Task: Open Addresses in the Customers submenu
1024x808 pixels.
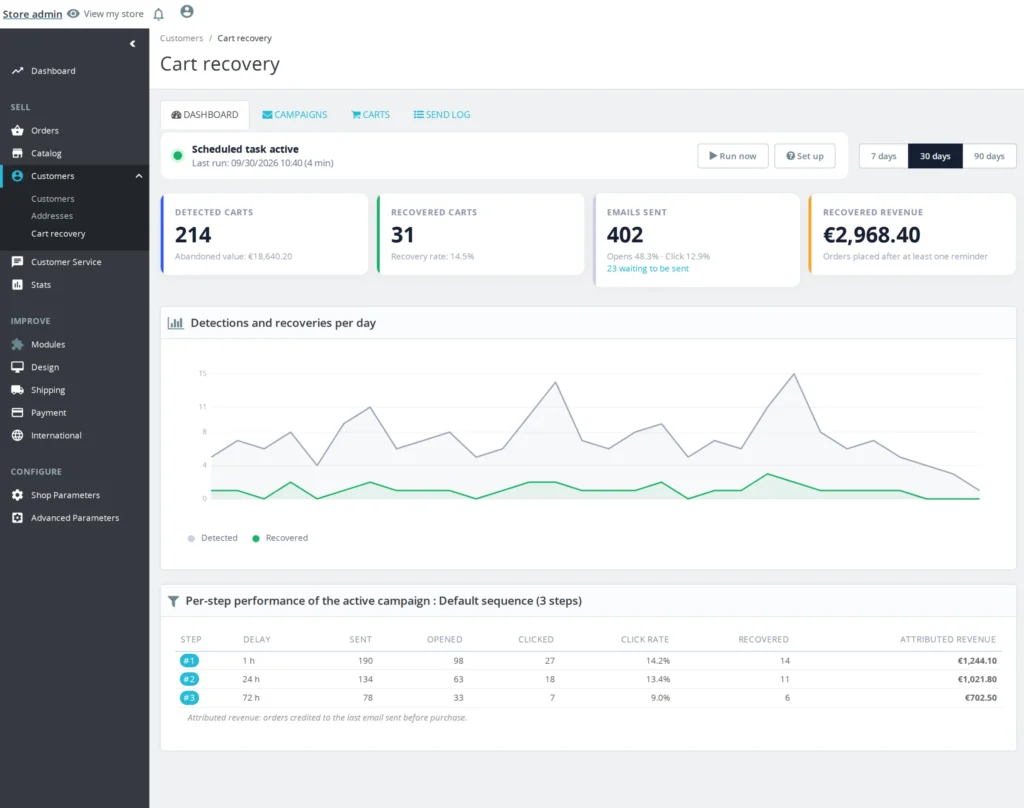Action: click(52, 216)
